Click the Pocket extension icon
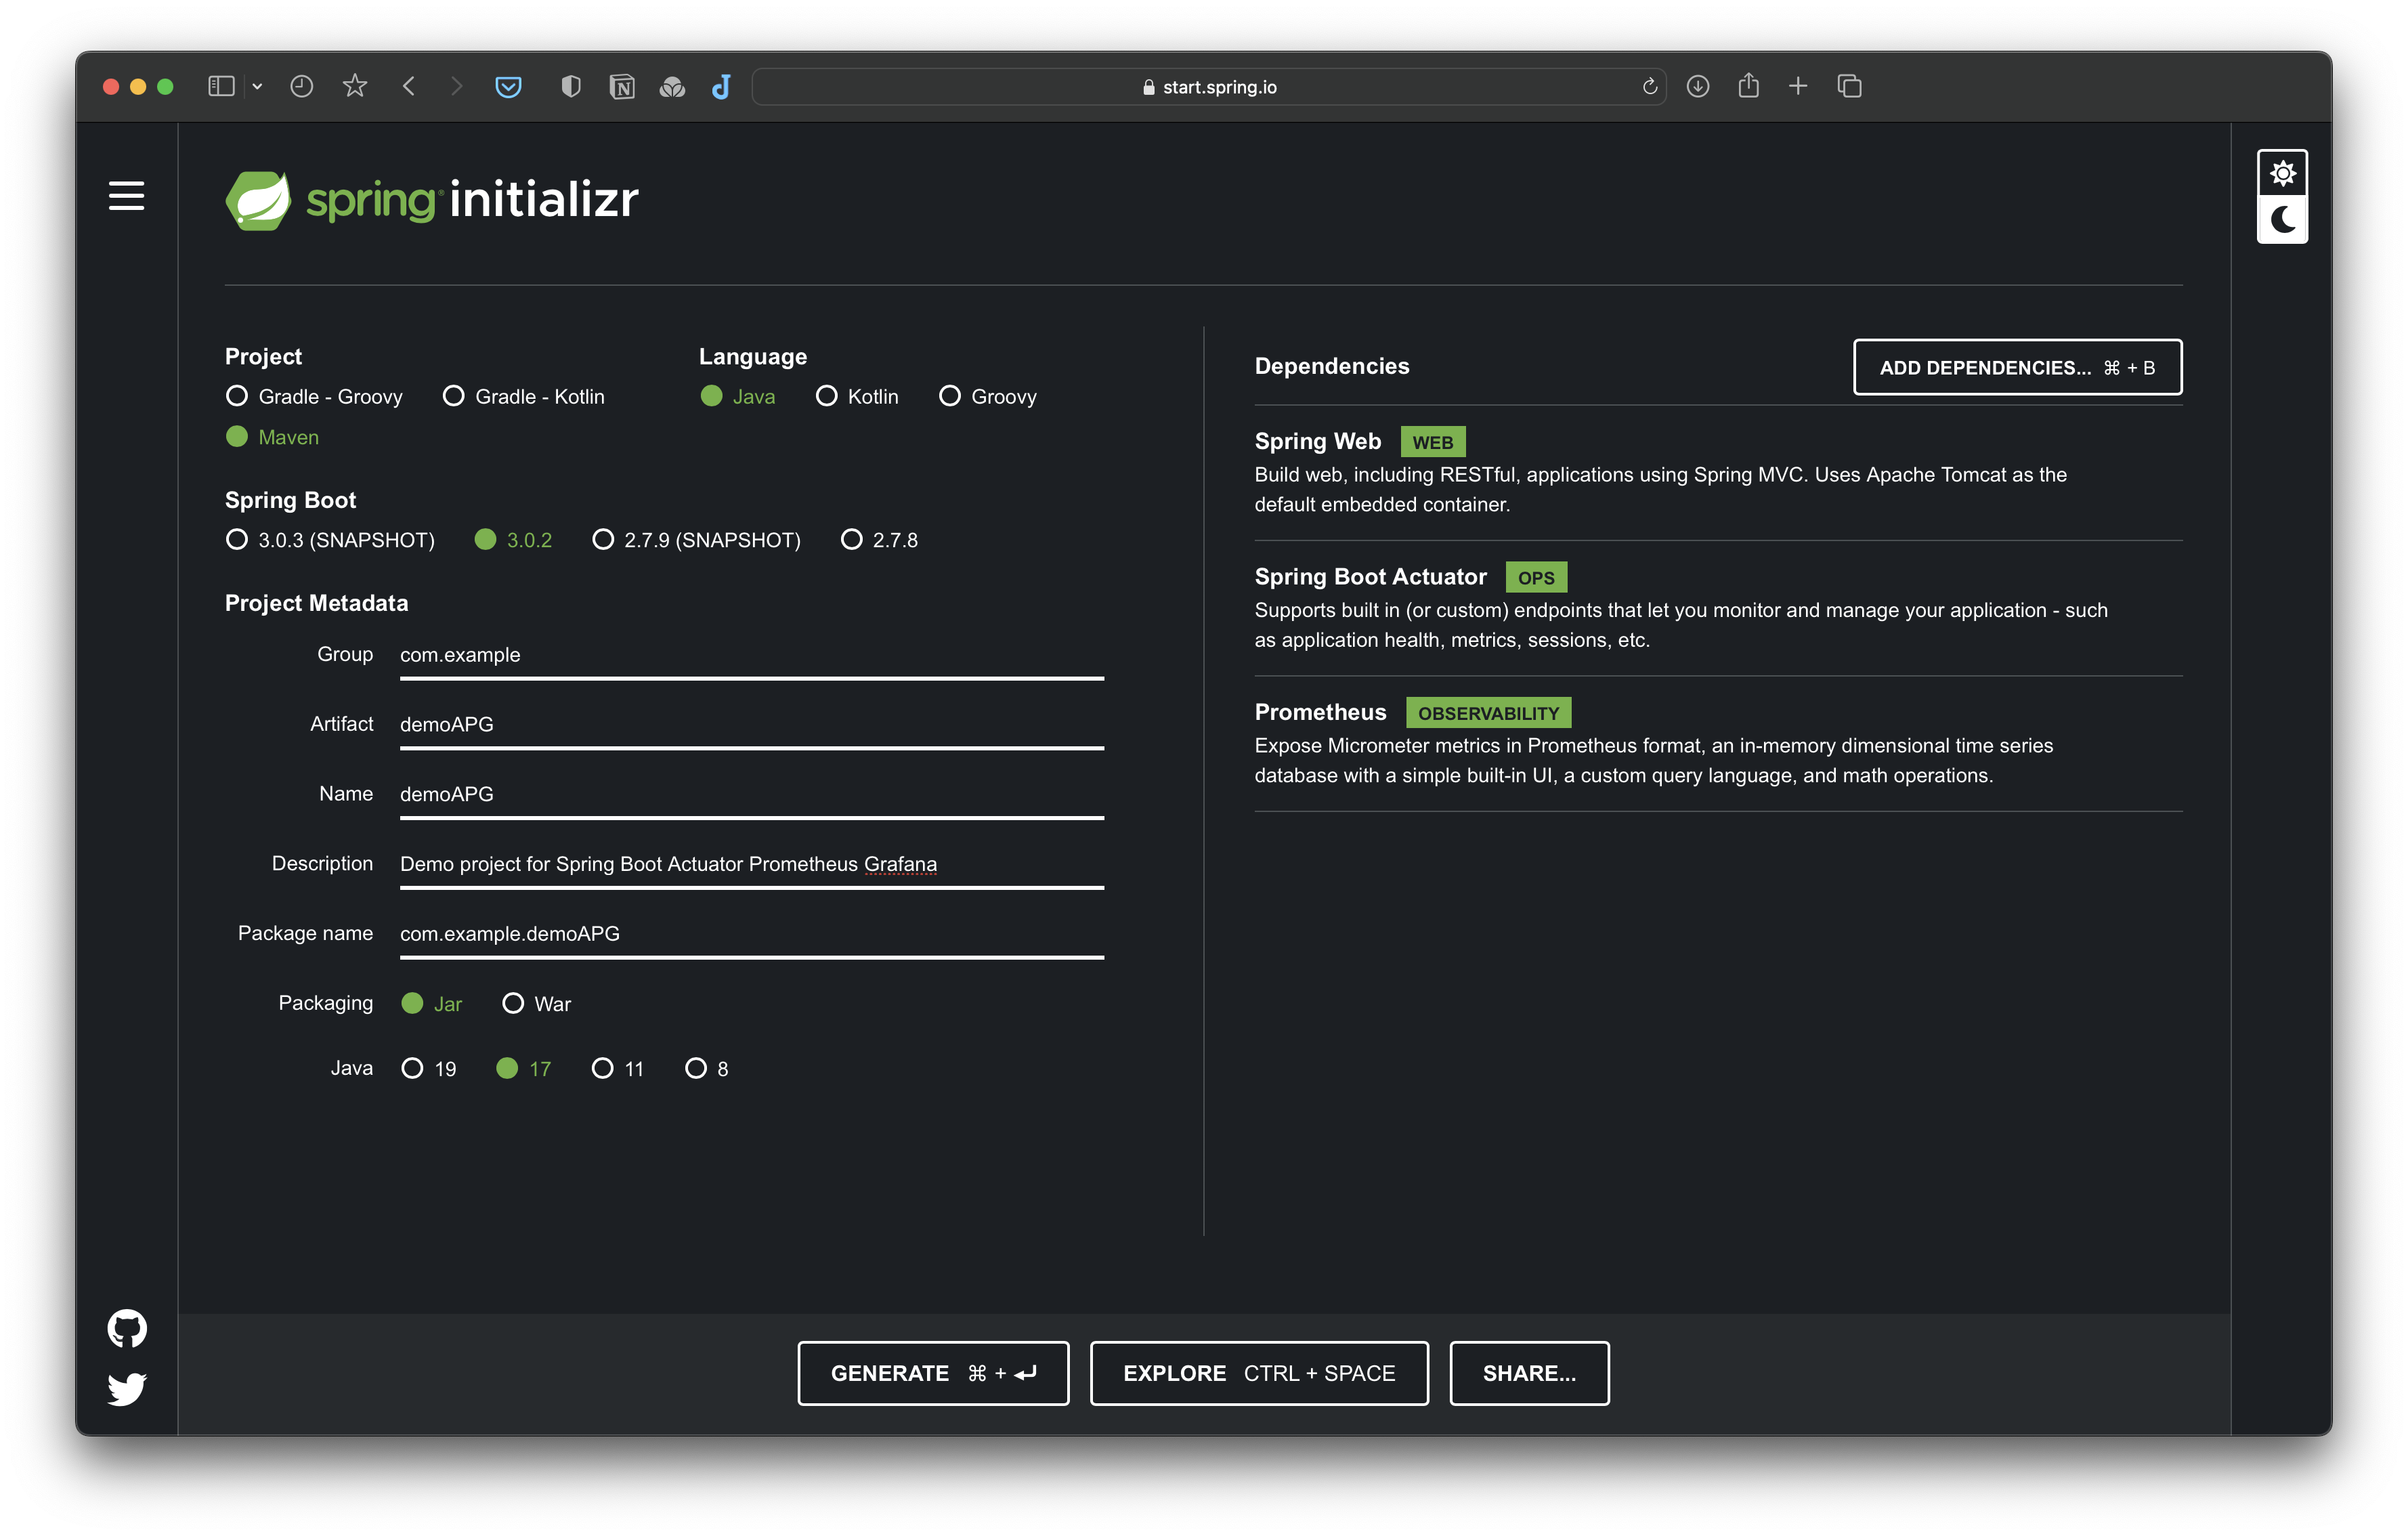The height and width of the screenshot is (1536, 2408). tap(508, 87)
